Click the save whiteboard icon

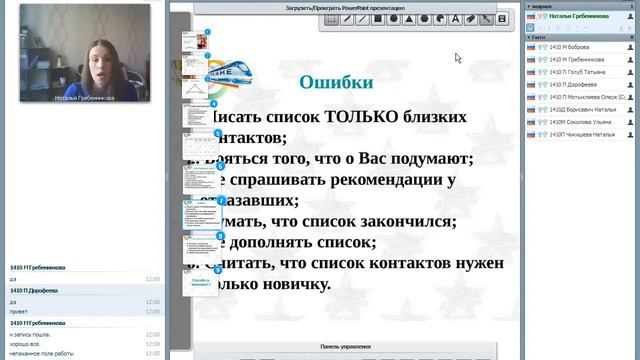502,19
